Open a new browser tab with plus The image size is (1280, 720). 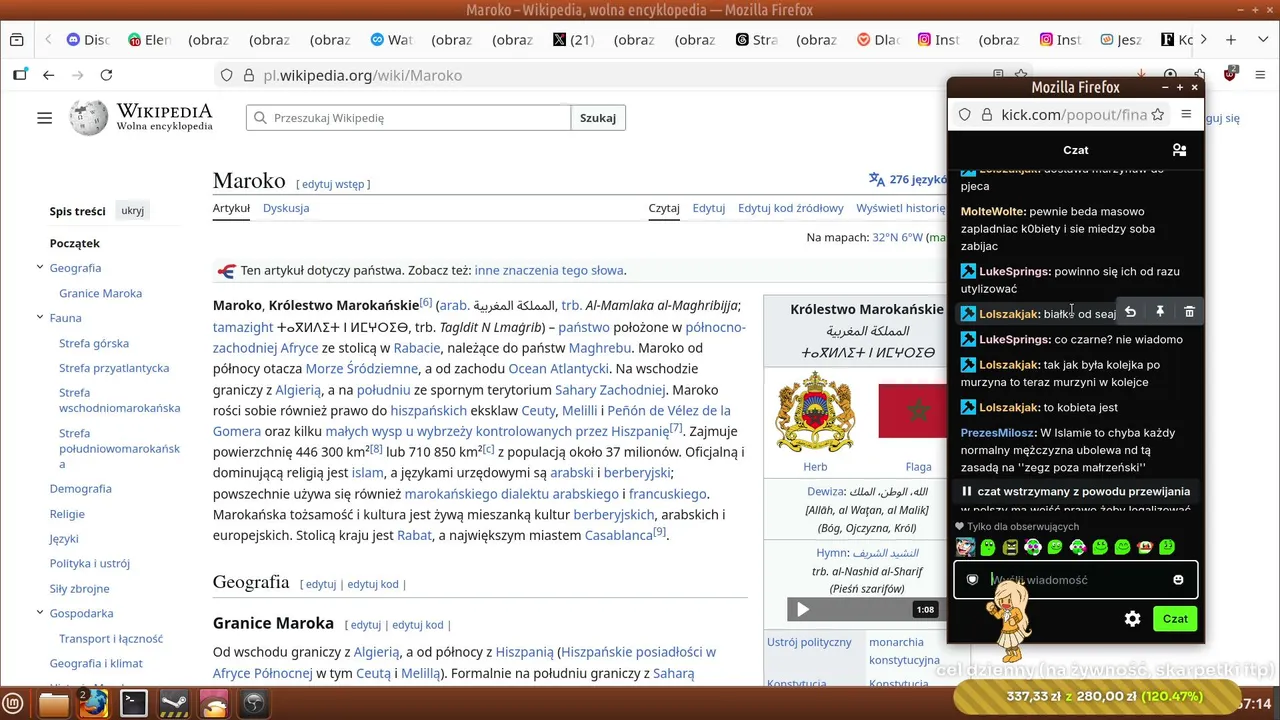point(1231,40)
